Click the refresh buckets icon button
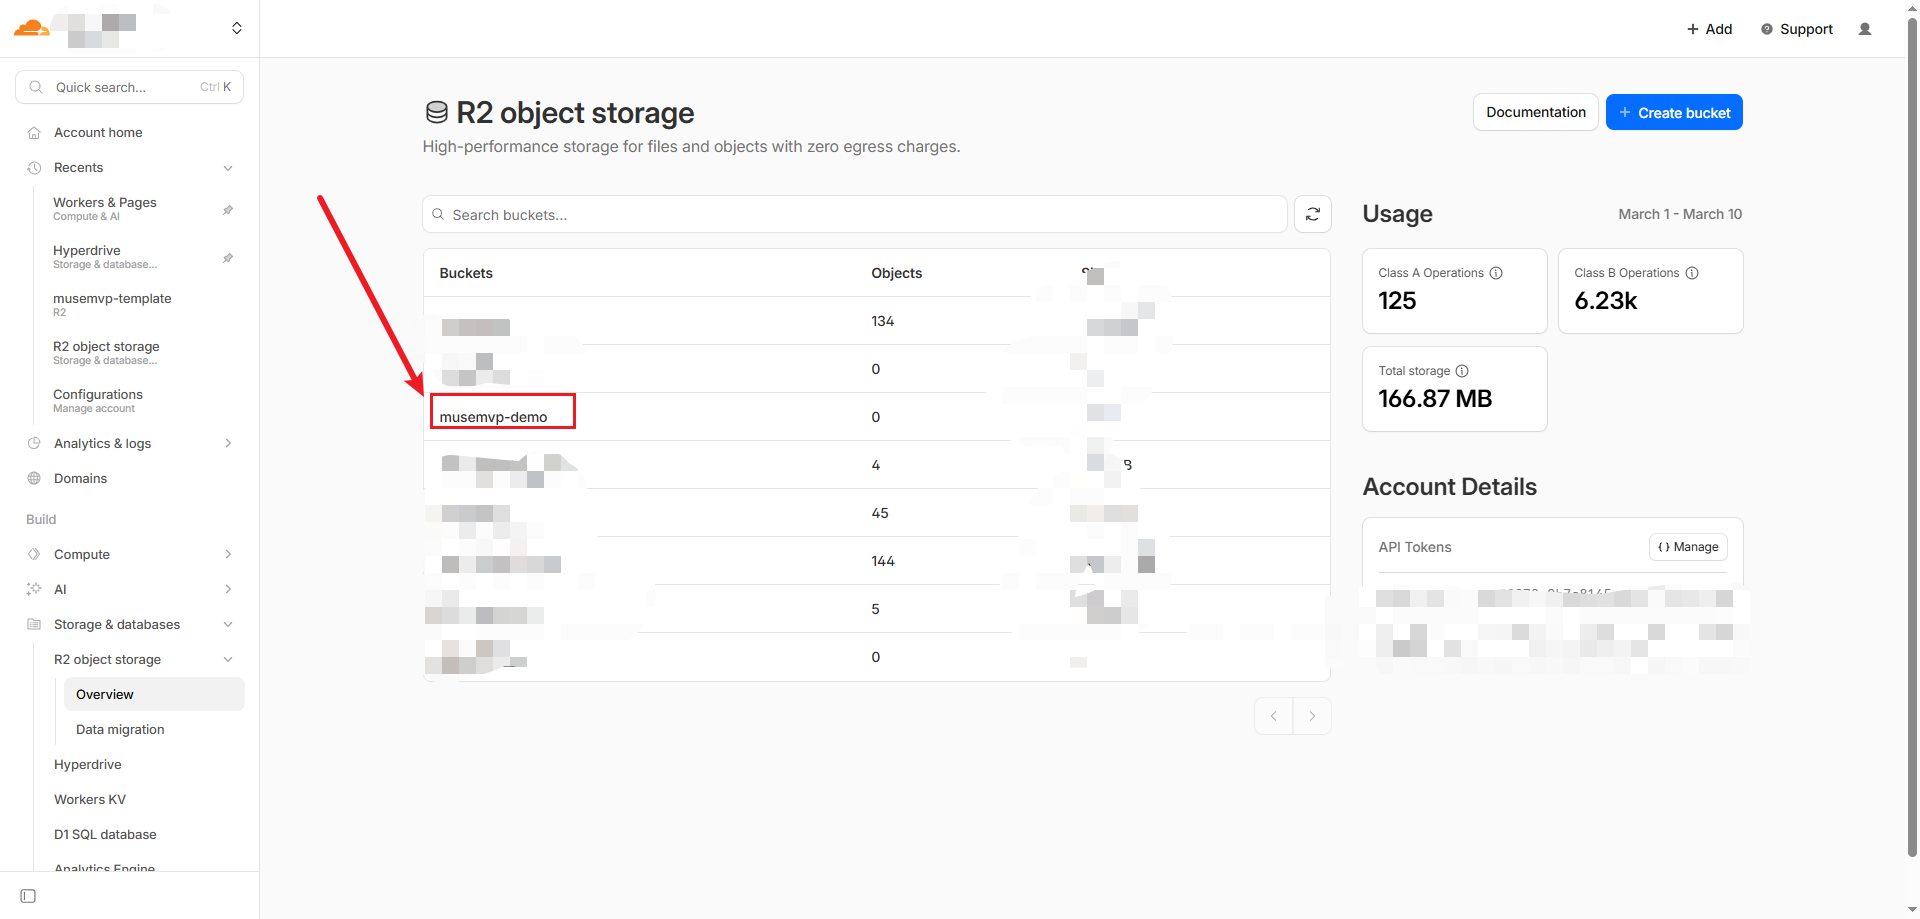 [x=1312, y=214]
